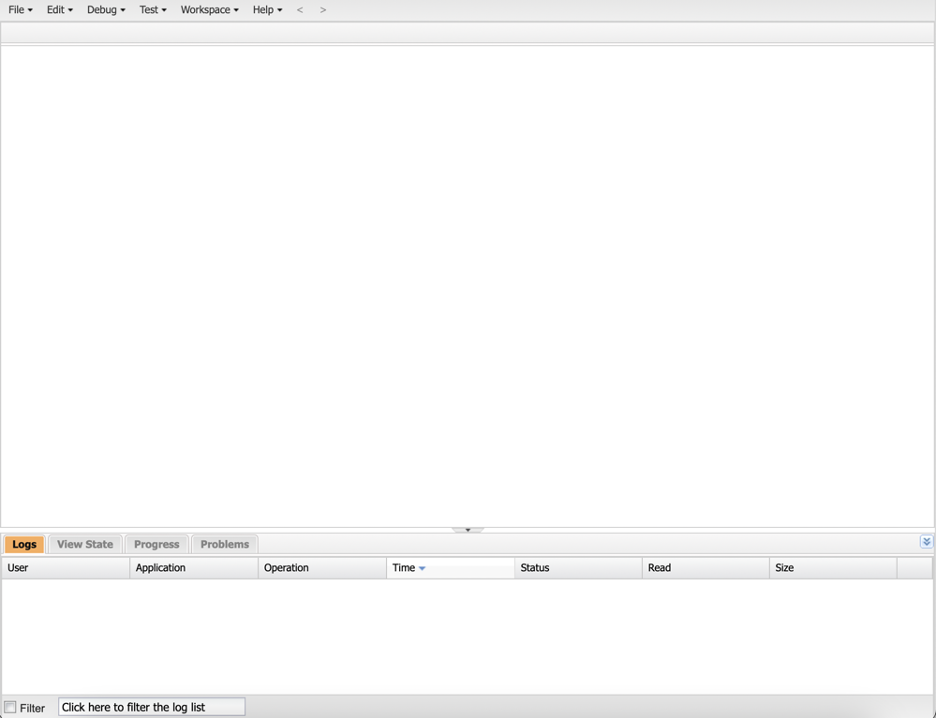
Task: Open the Edit menu
Action: [x=60, y=10]
